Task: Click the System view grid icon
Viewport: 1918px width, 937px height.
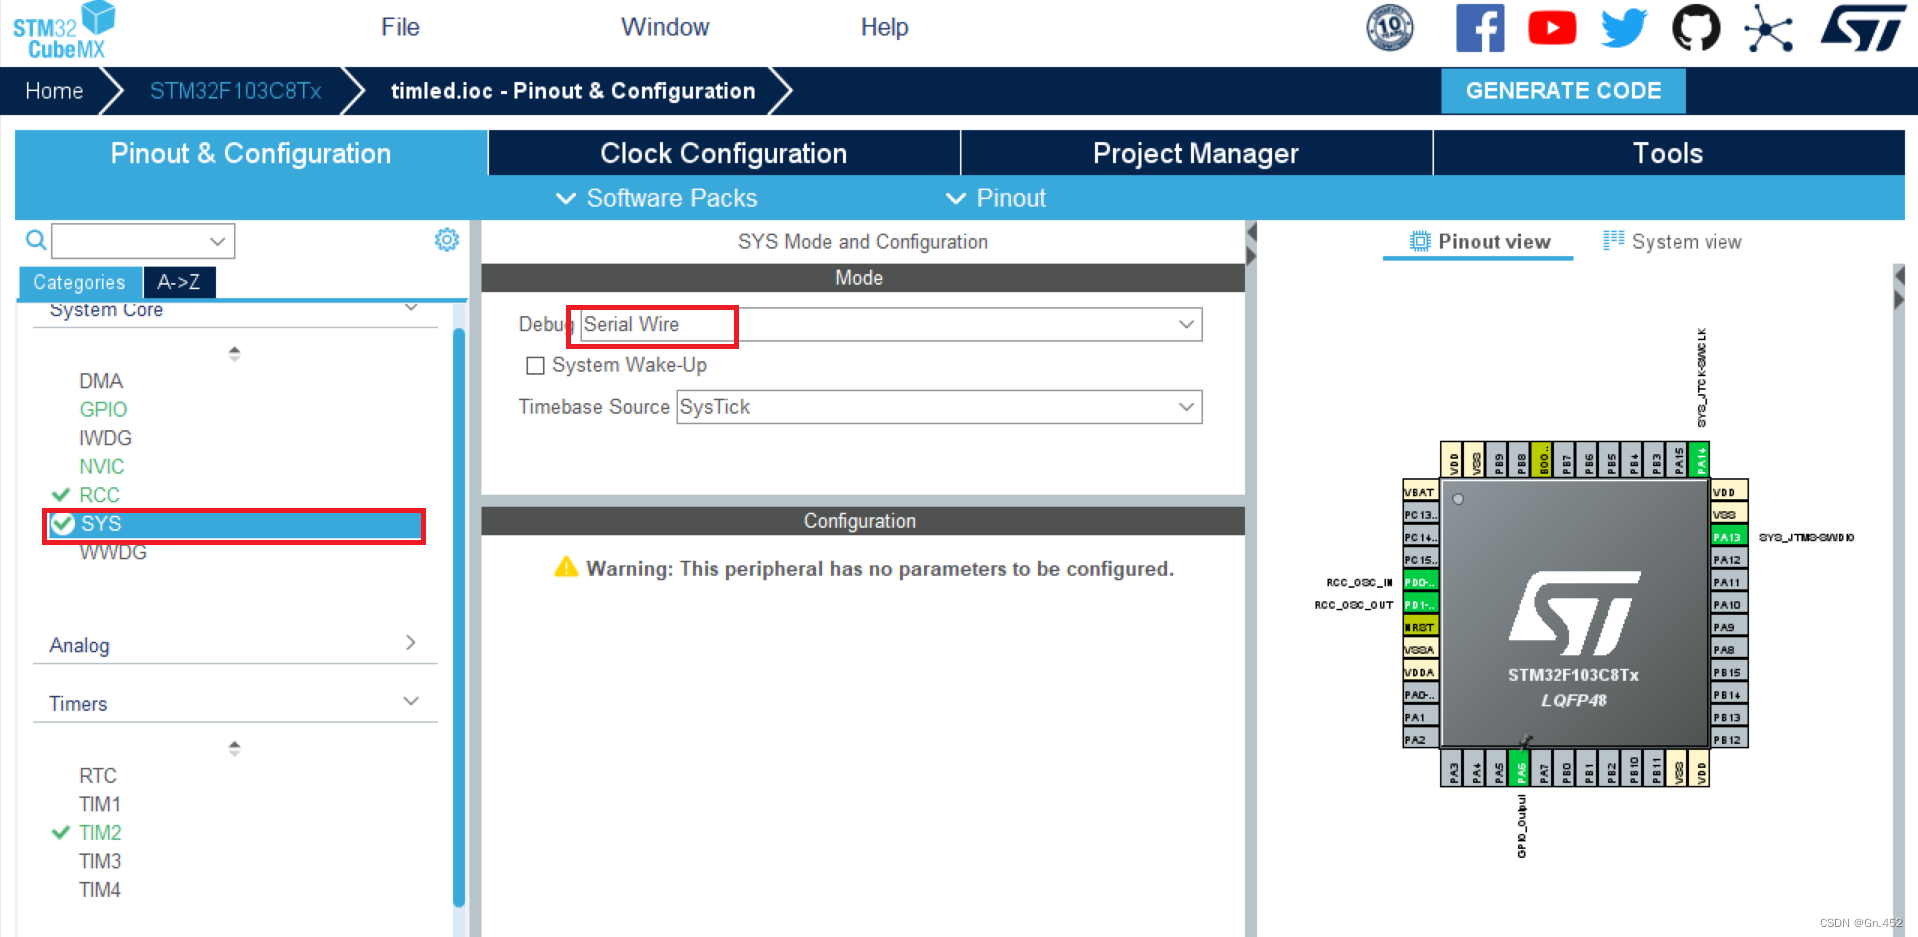Action: [x=1613, y=240]
